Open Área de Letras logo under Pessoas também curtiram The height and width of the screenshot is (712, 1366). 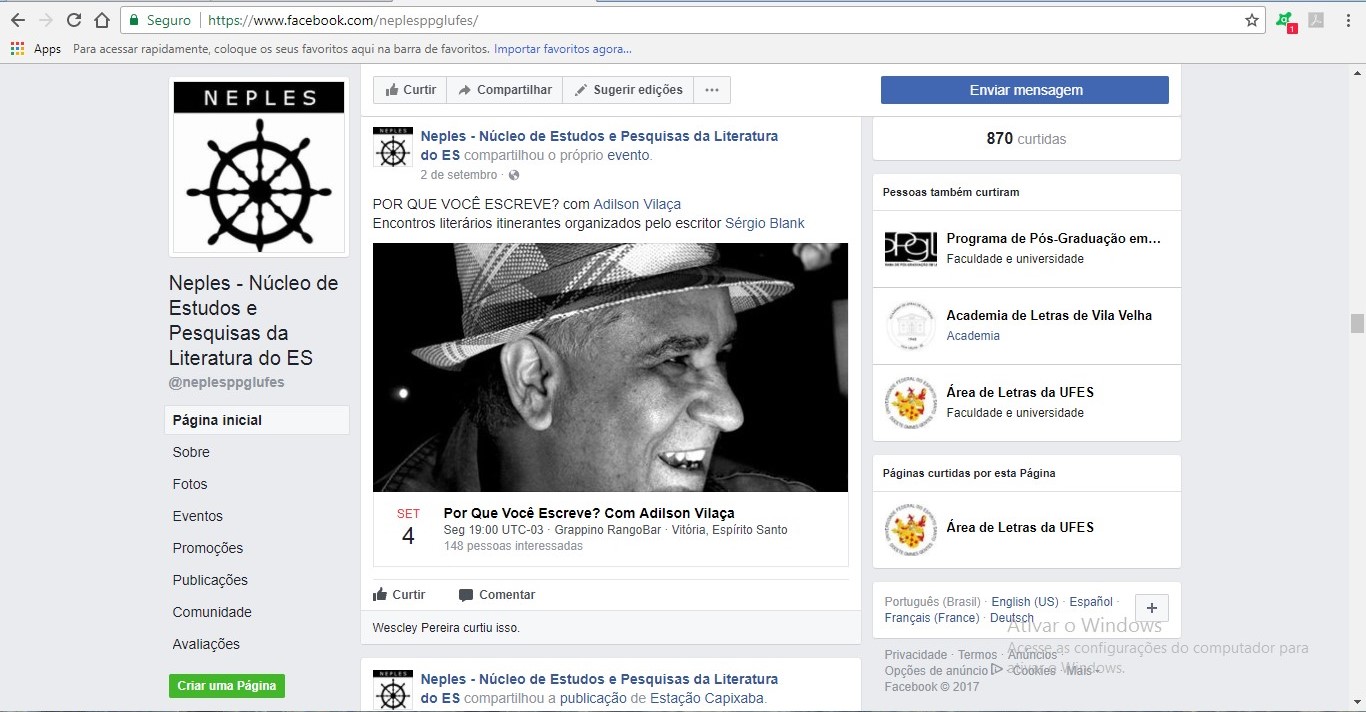coord(911,403)
